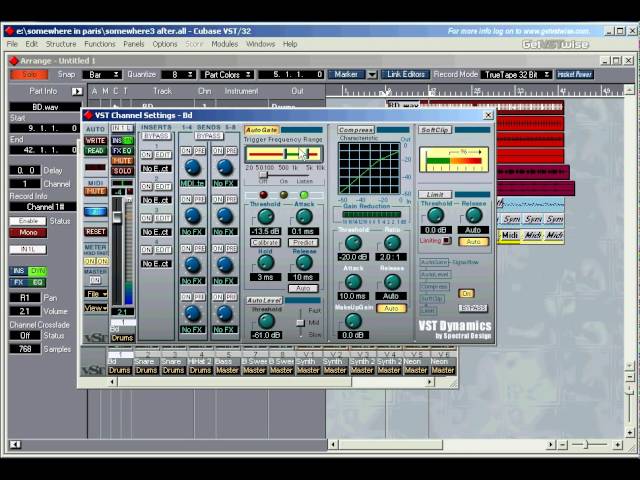This screenshot has width=640, height=480.
Task: Open the Record Mode TrueTape 32 Bit dropdown
Action: tap(516, 75)
